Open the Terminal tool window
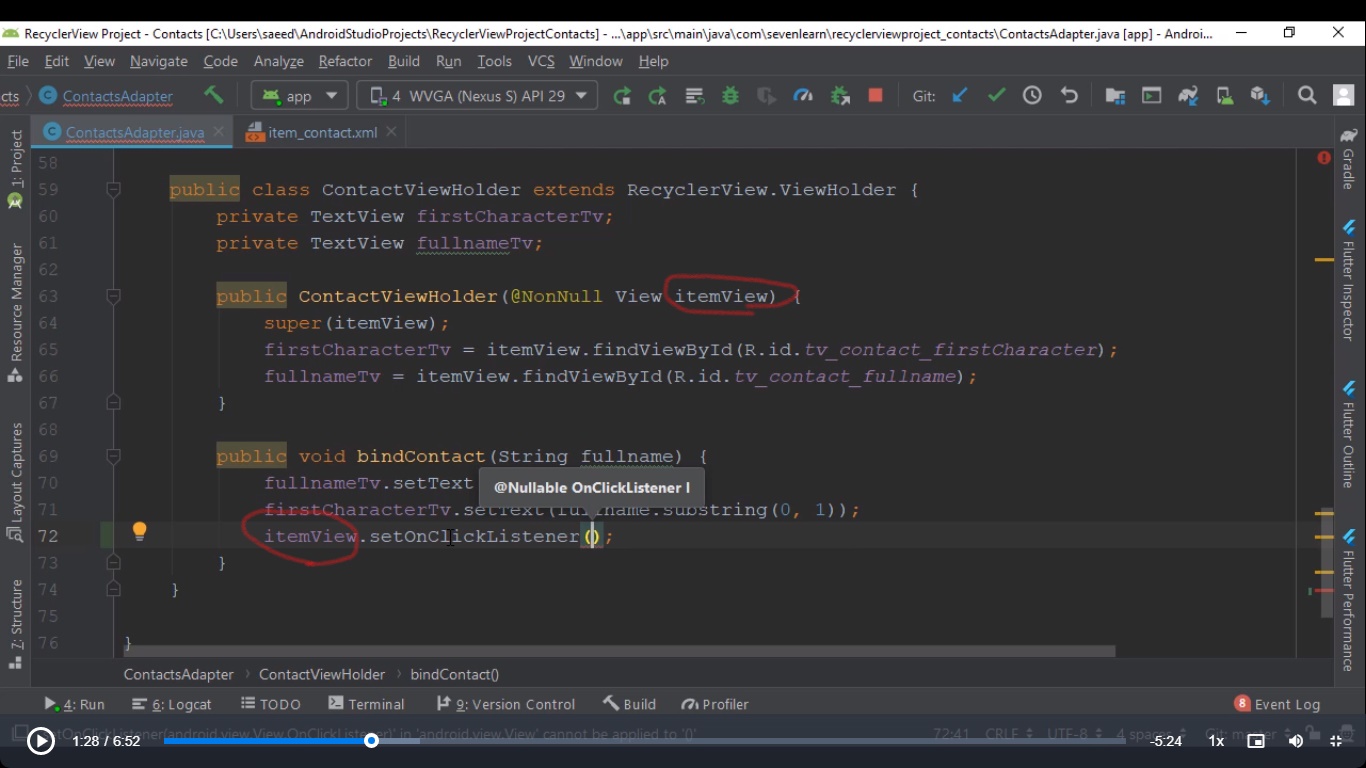This screenshot has width=1366, height=768. pyautogui.click(x=367, y=704)
